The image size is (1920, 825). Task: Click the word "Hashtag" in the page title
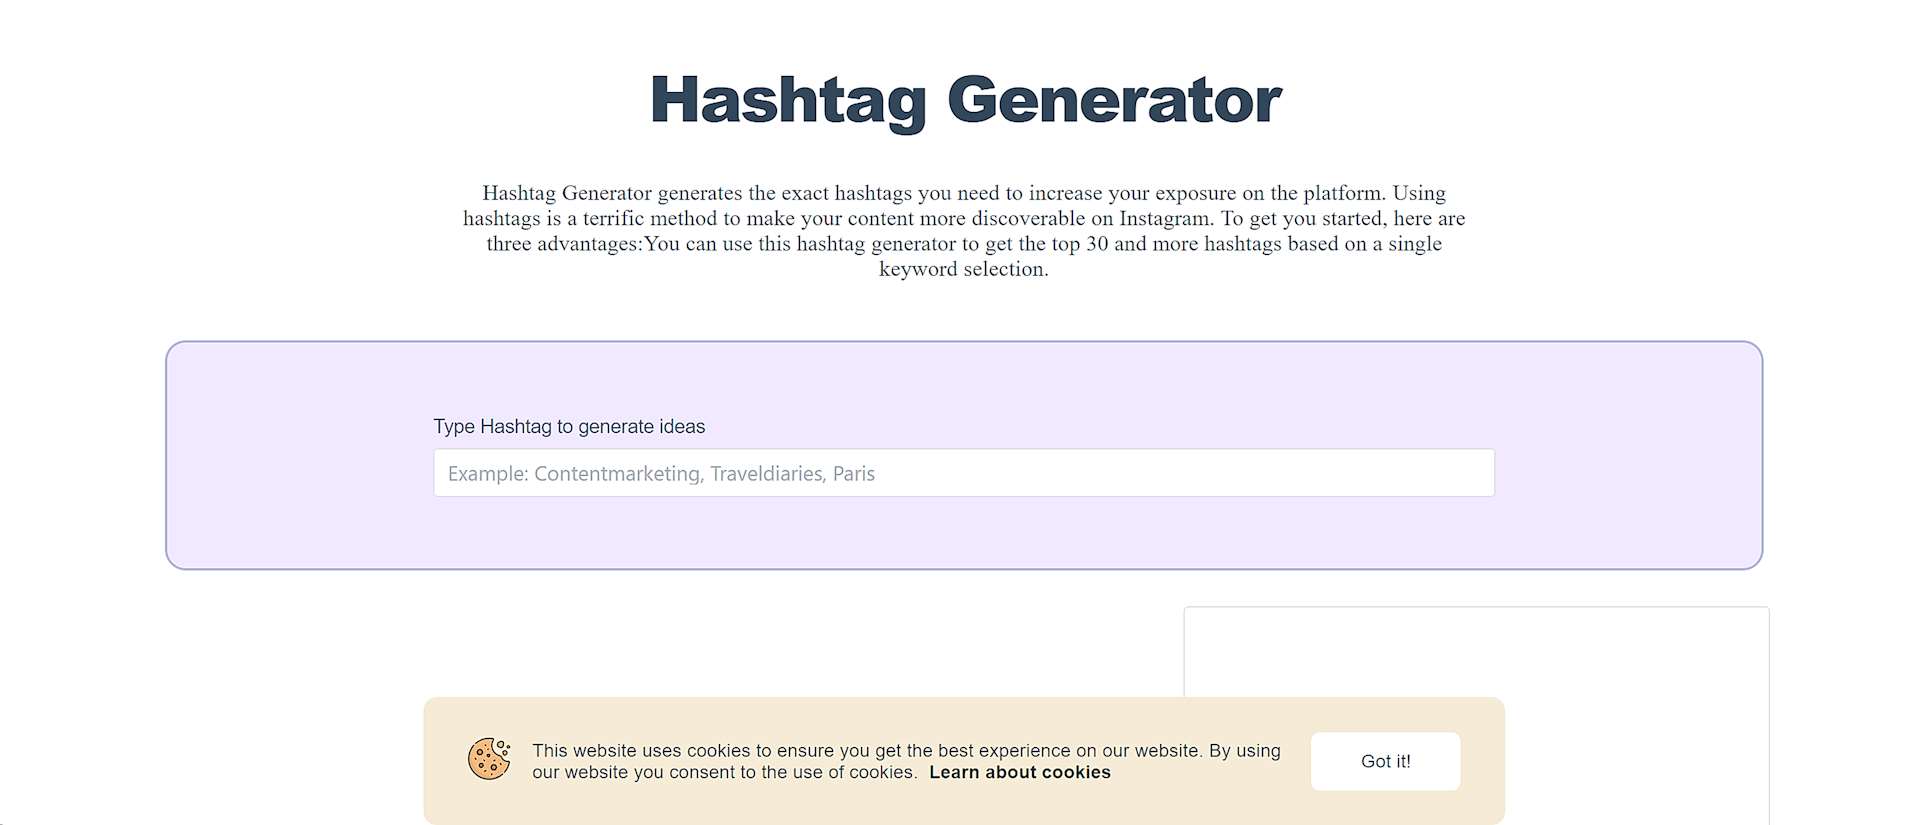[788, 101]
